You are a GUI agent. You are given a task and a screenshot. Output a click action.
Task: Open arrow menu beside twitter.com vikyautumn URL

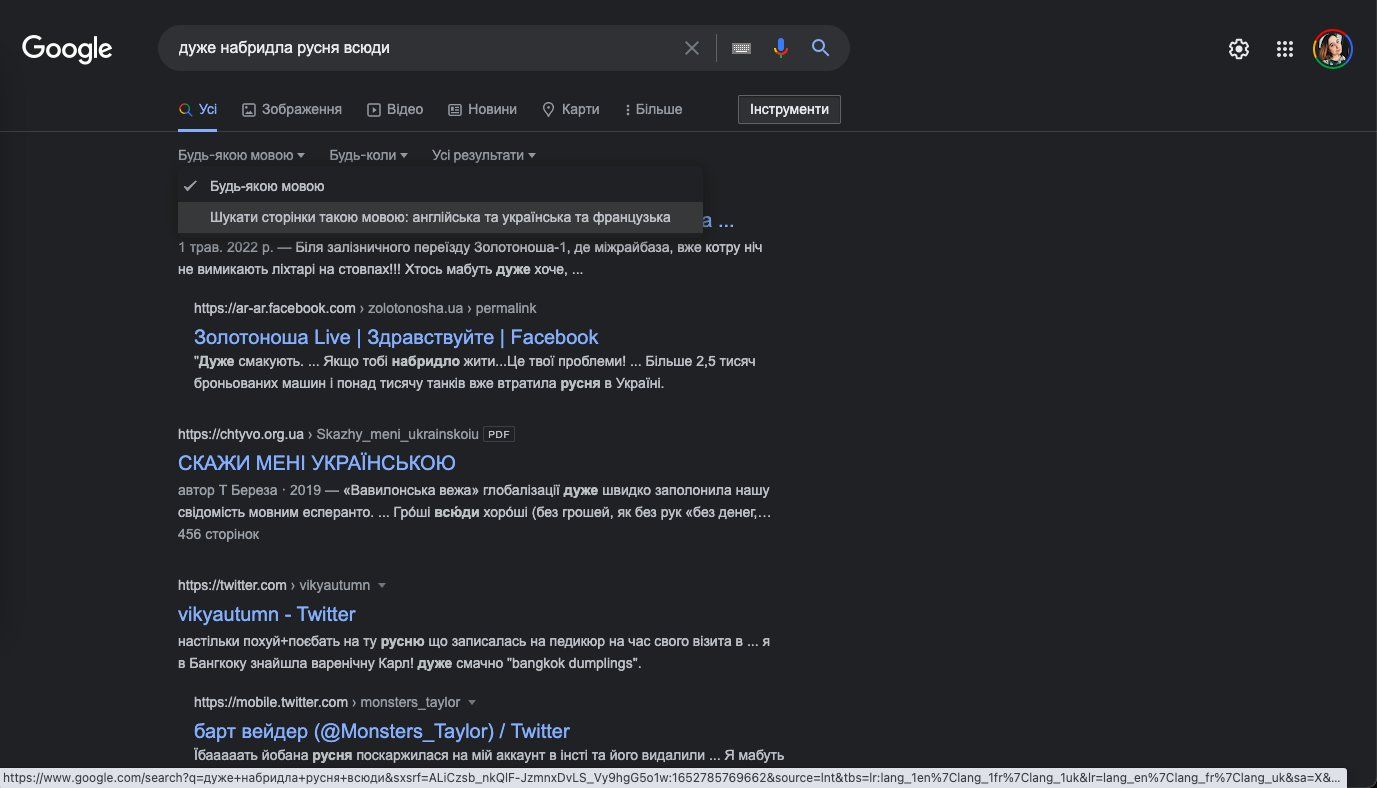tap(382, 585)
